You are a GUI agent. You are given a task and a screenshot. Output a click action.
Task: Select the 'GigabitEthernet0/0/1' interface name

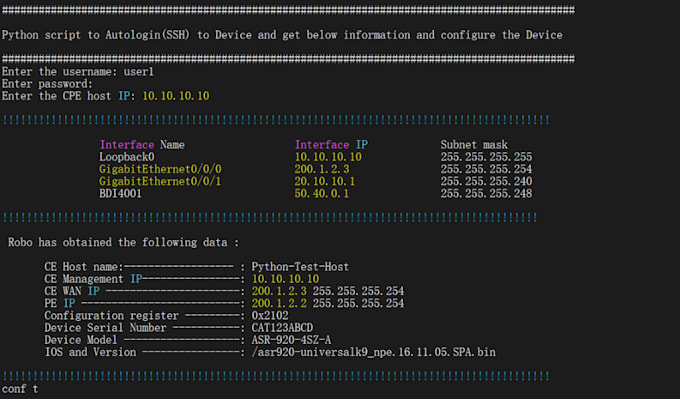click(160, 181)
